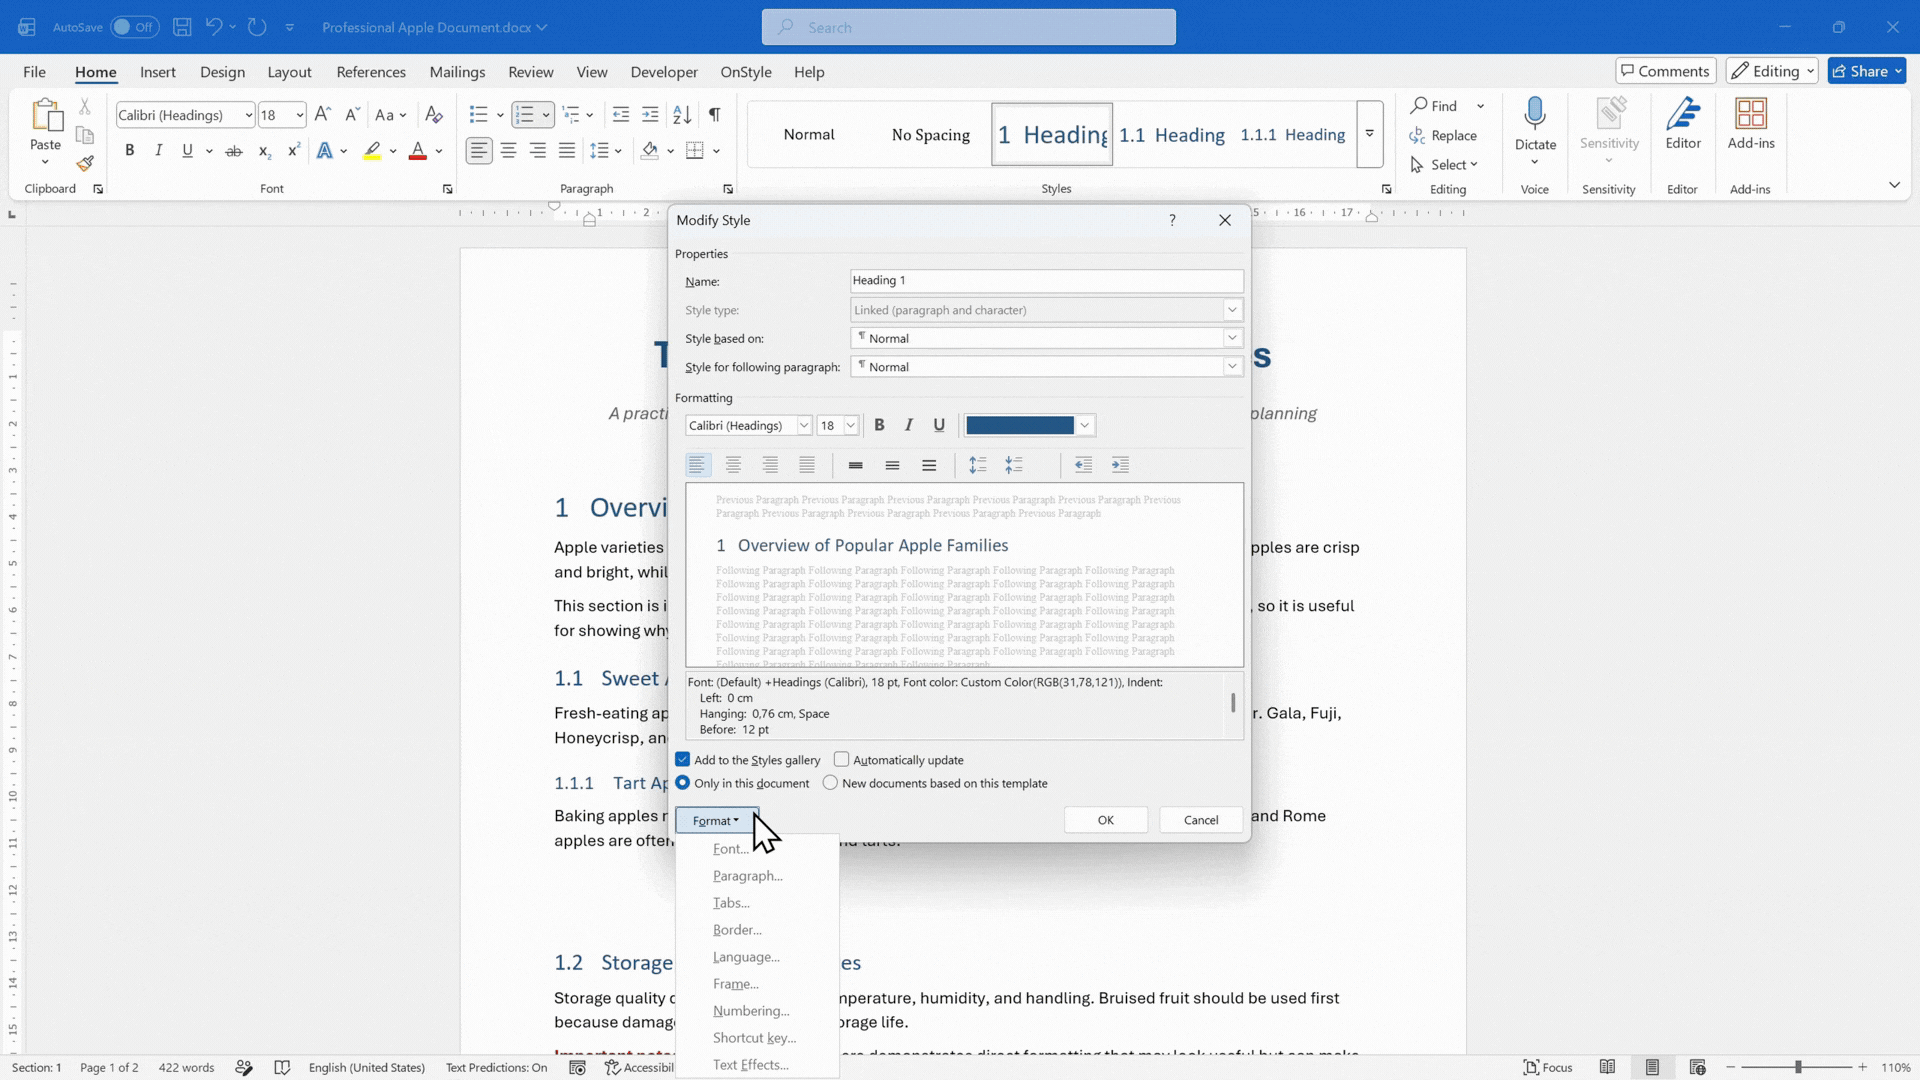The image size is (1920, 1080).
Task: Switch to Read Mode in status bar
Action: tap(1607, 1067)
